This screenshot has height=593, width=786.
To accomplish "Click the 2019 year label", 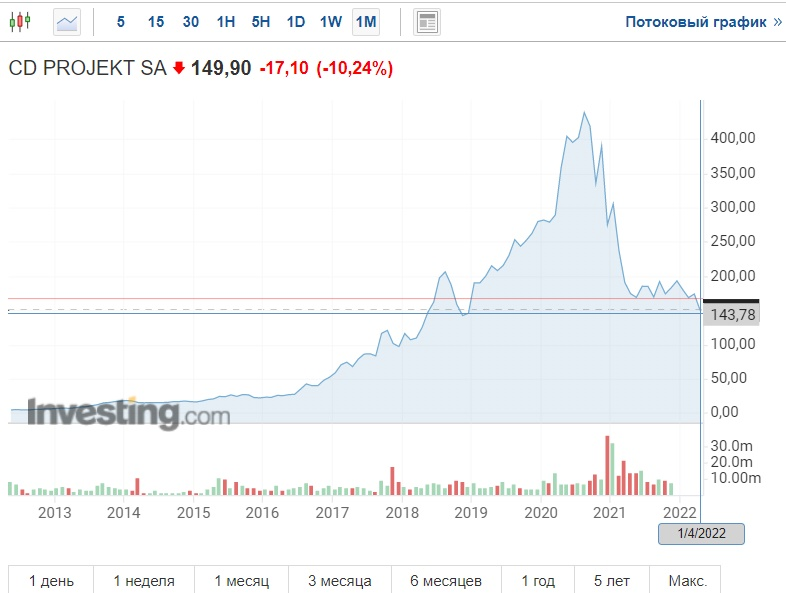I will click(x=471, y=513).
